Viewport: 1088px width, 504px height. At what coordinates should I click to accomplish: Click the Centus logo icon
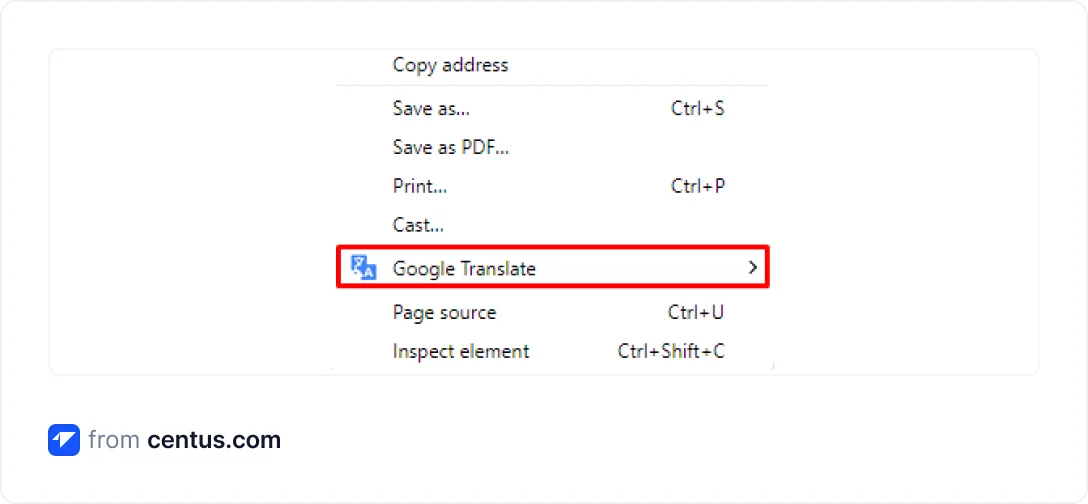pos(64,440)
